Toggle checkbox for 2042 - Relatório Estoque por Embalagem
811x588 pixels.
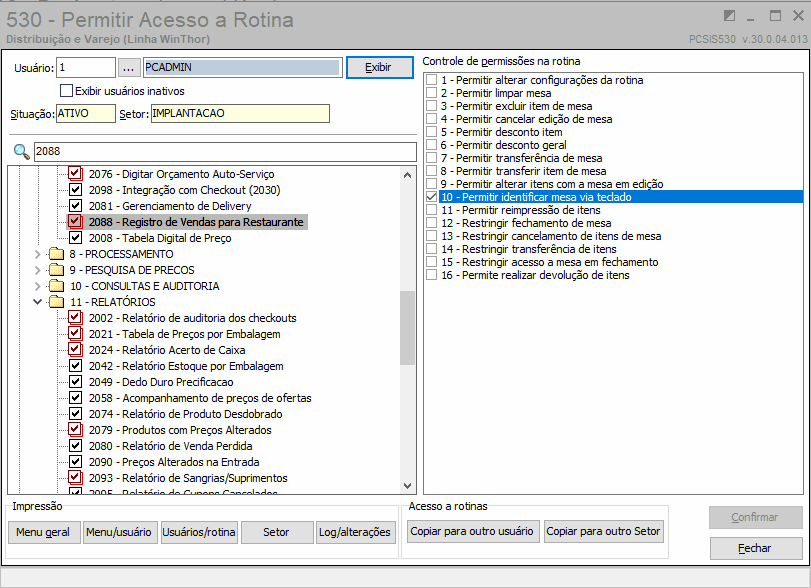[75, 366]
